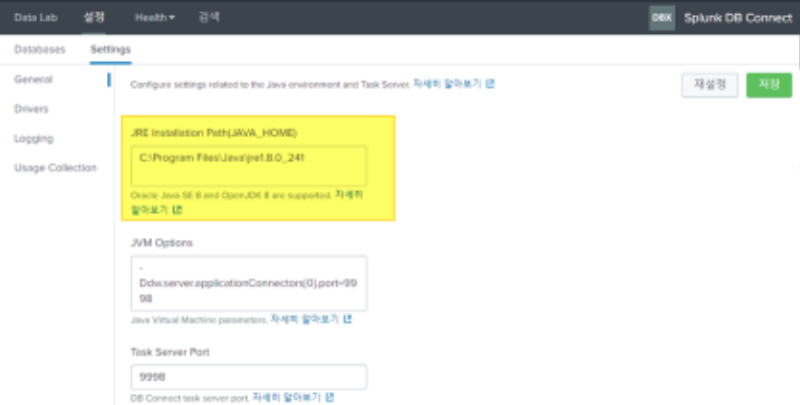The image size is (800, 405).
Task: Click the JRE Installation Path field
Action: [248, 165]
